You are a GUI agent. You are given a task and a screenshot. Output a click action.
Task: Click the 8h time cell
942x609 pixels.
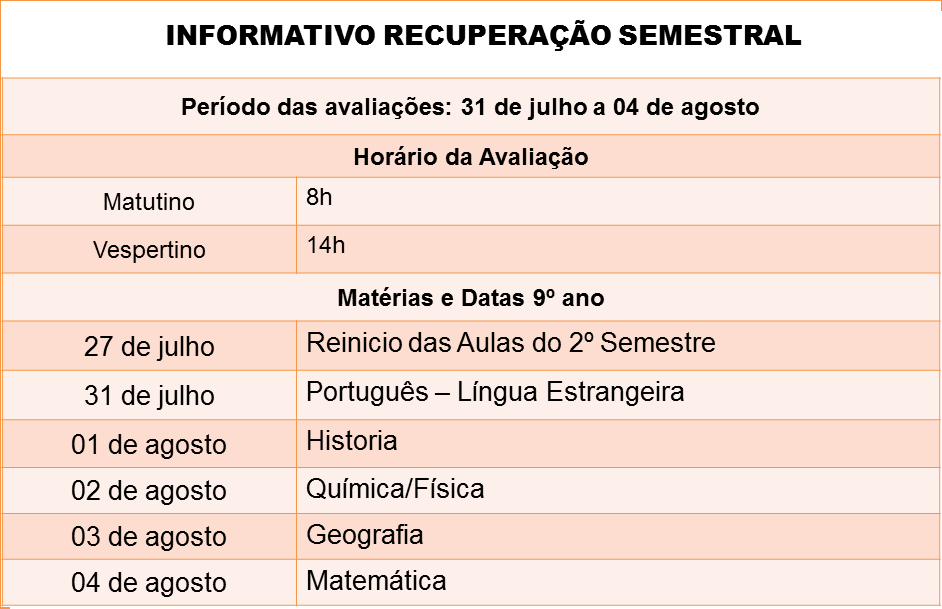point(618,201)
